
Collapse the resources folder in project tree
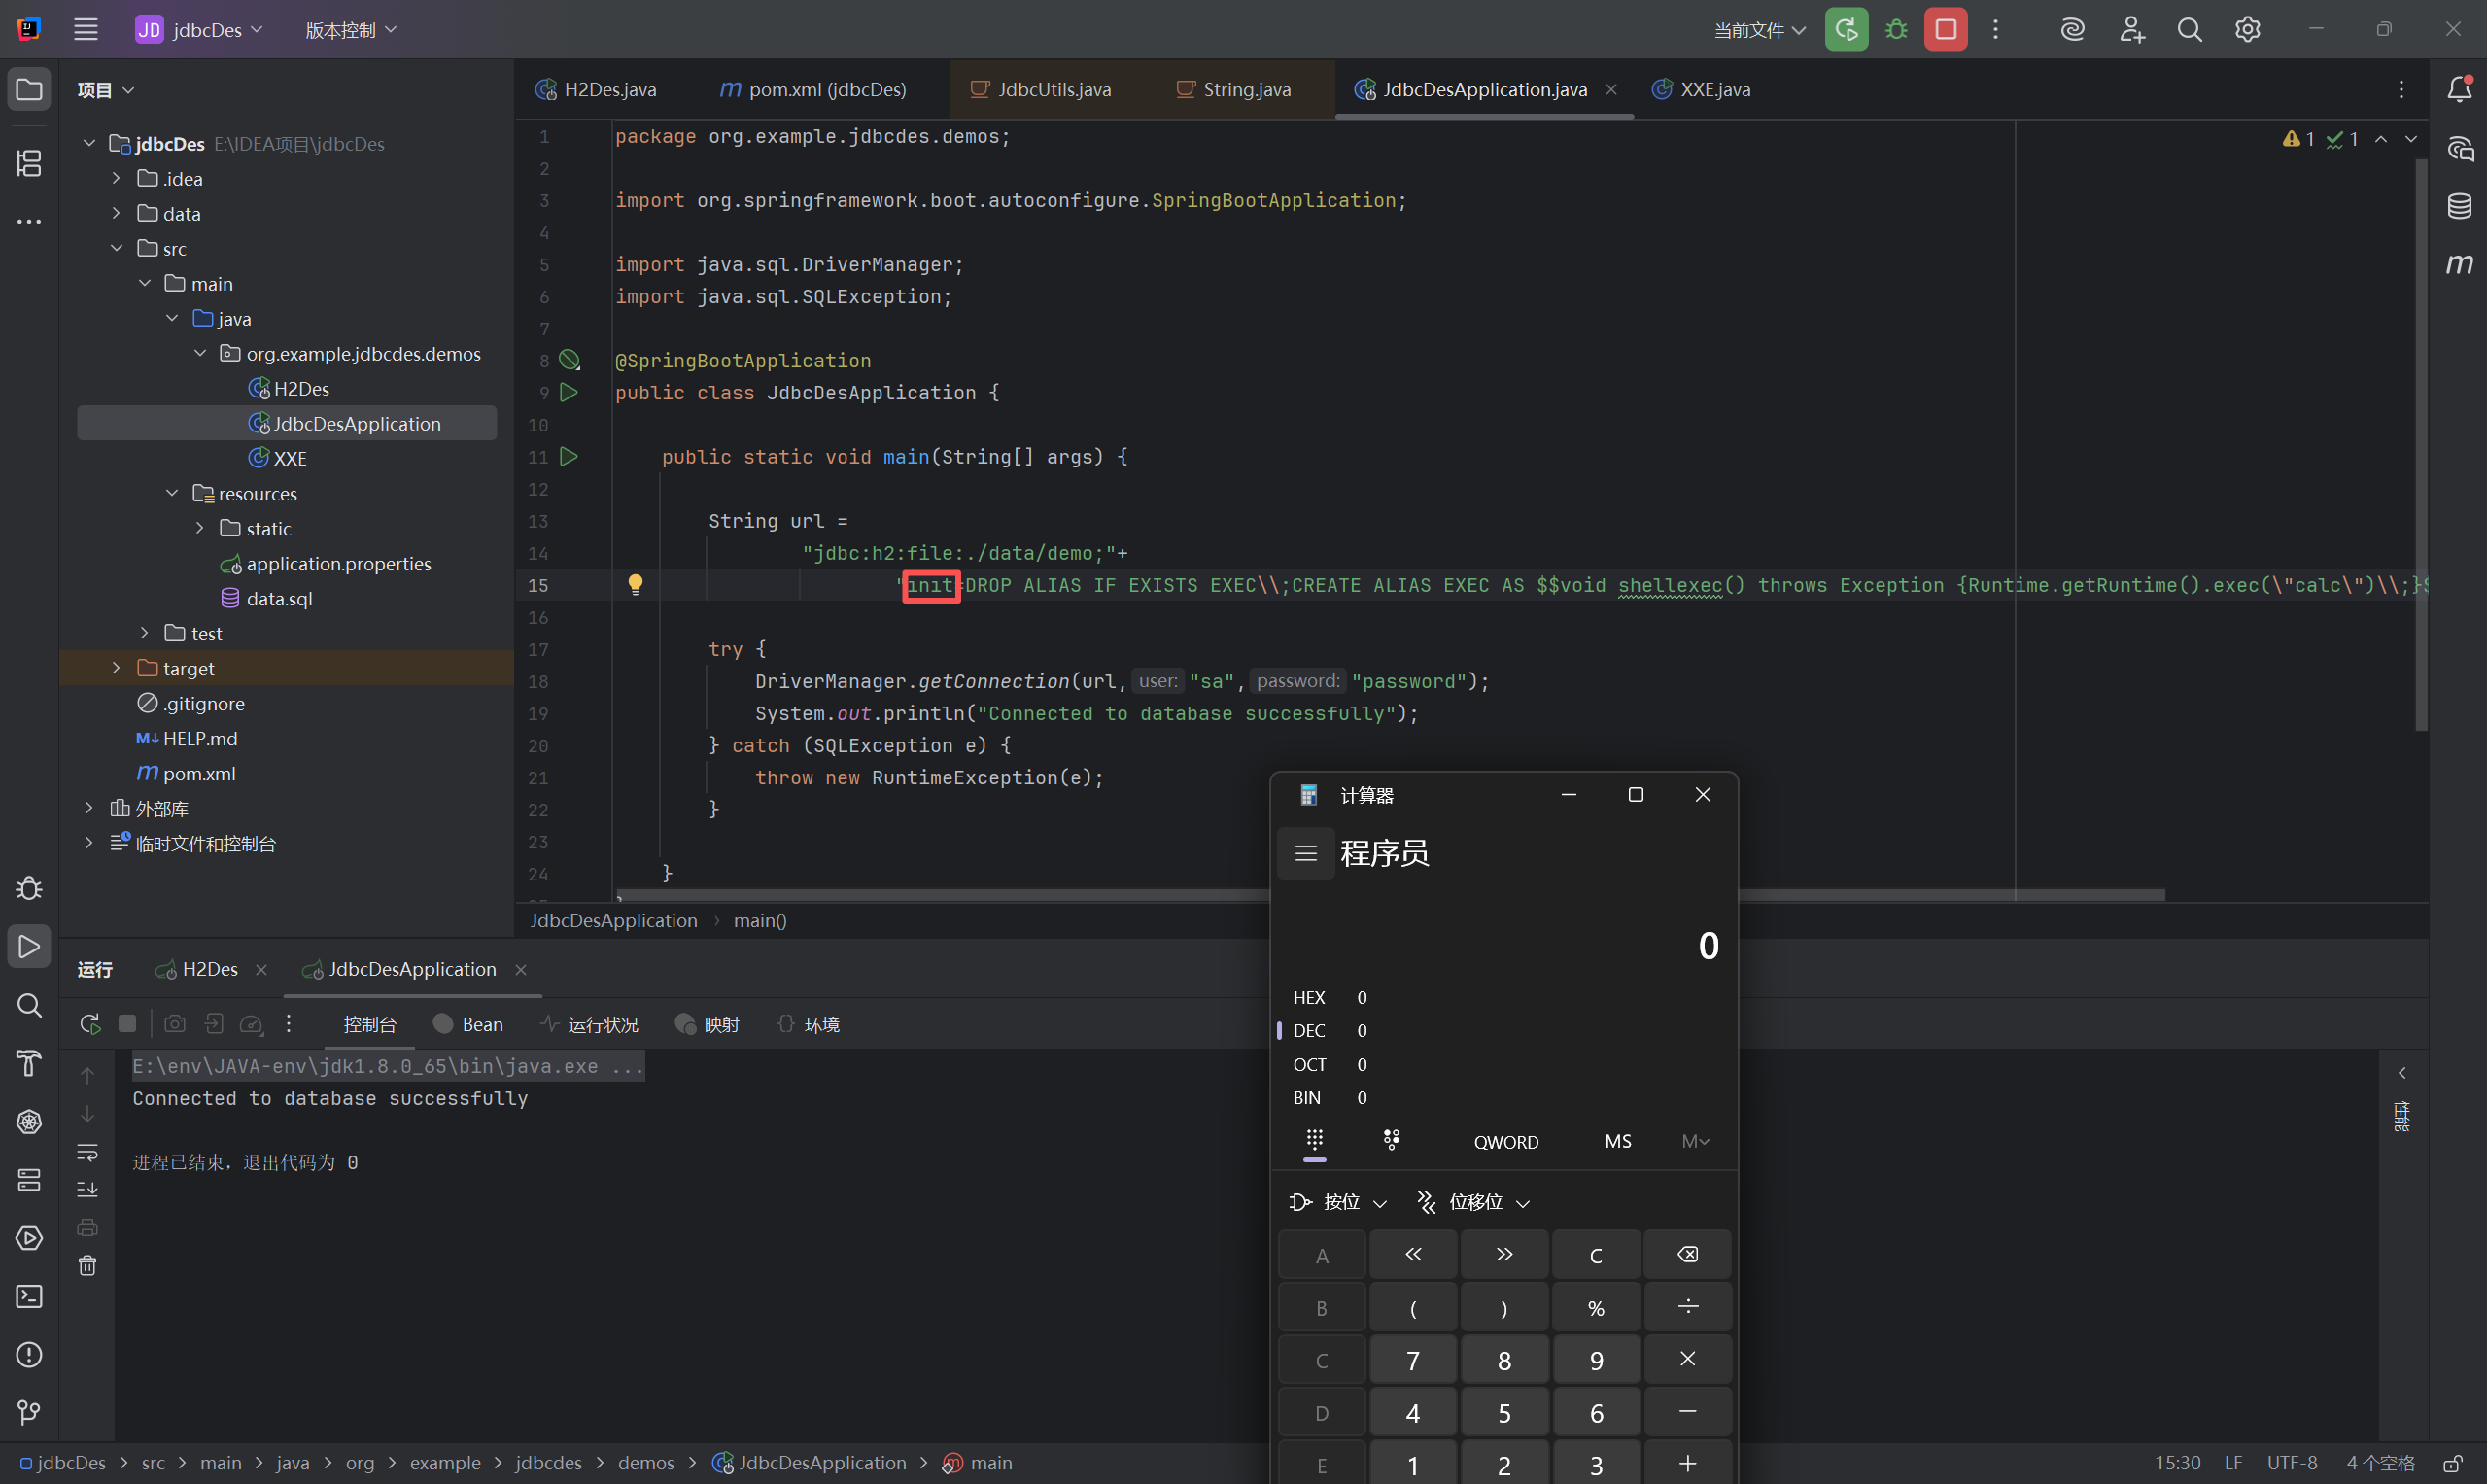point(172,493)
